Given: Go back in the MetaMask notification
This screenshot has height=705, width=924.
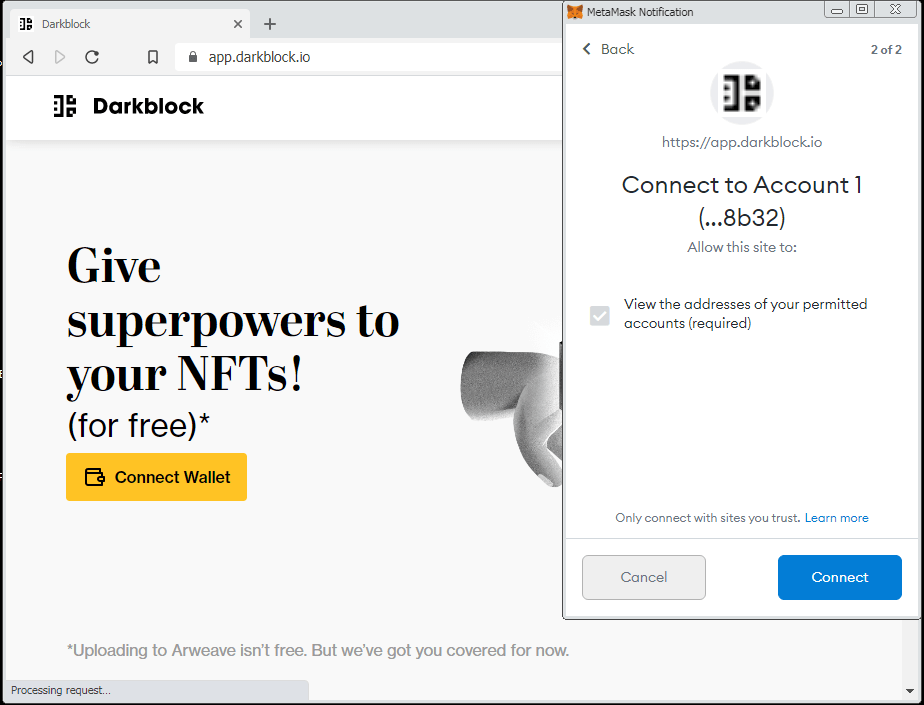Looking at the screenshot, I should 608,49.
